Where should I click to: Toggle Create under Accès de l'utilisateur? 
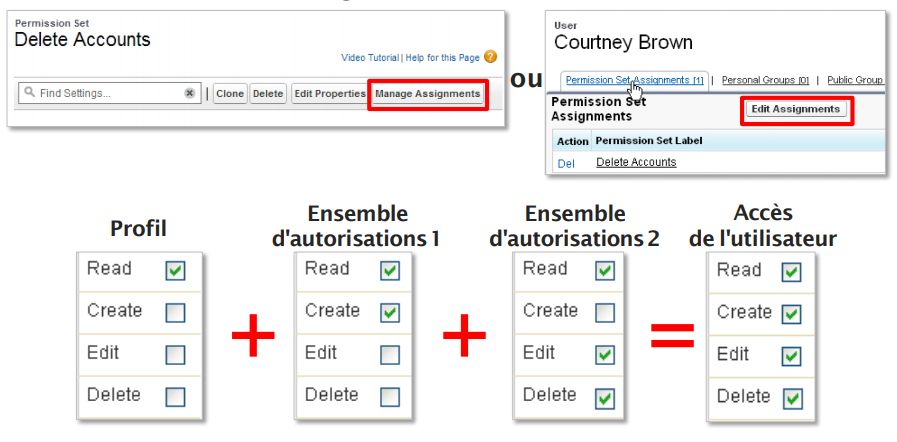(x=791, y=314)
